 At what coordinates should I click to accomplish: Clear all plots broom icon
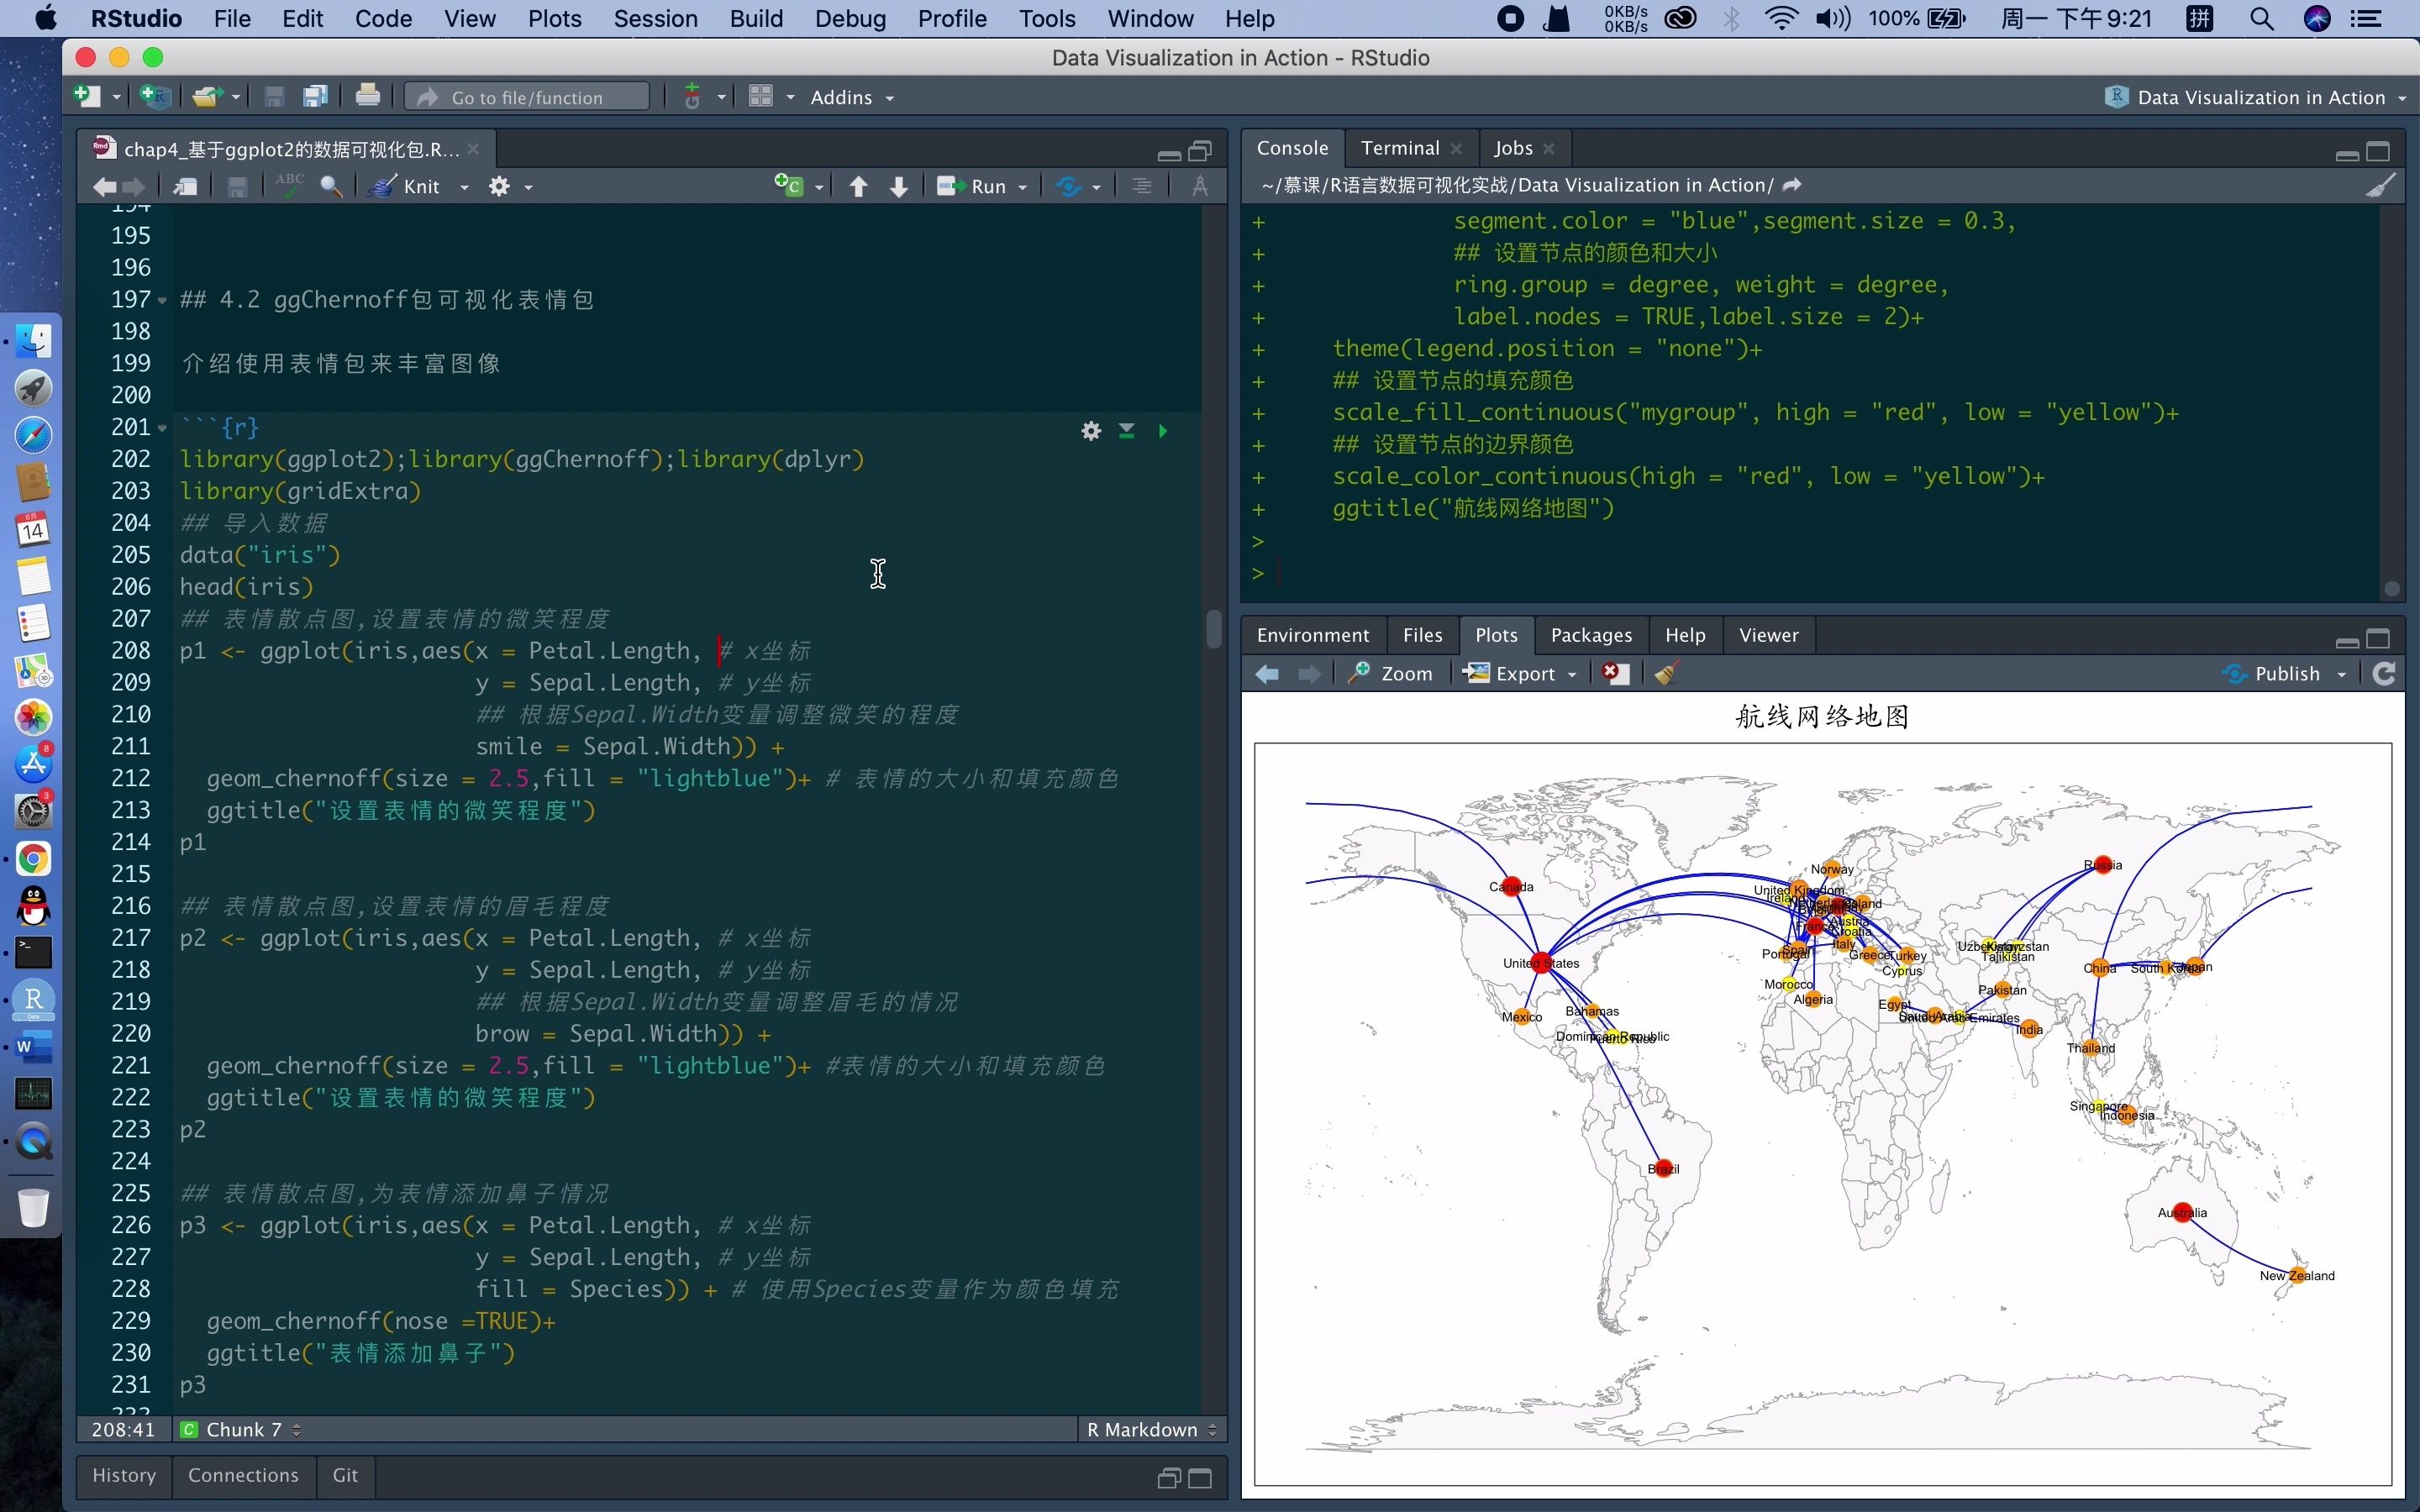[x=1665, y=674]
